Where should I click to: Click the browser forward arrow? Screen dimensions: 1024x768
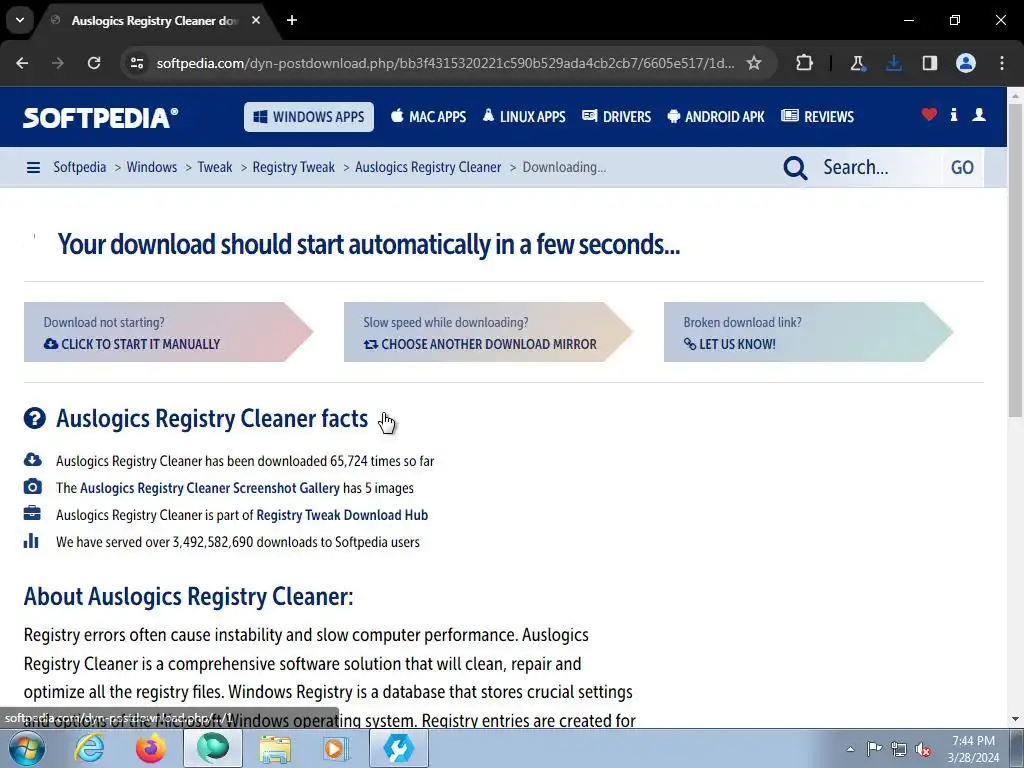point(57,63)
